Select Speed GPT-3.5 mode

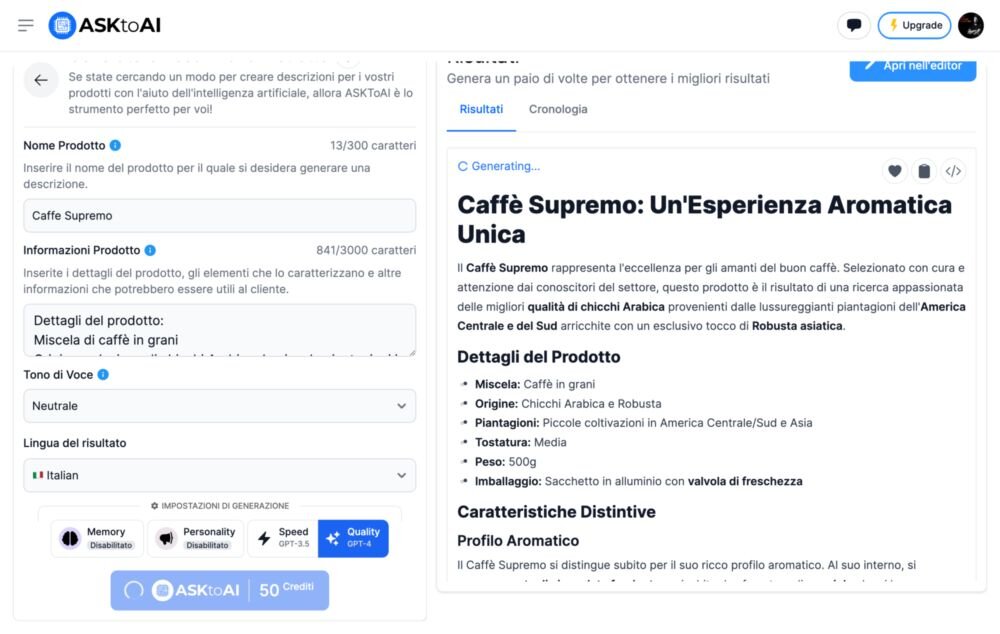[x=282, y=538]
